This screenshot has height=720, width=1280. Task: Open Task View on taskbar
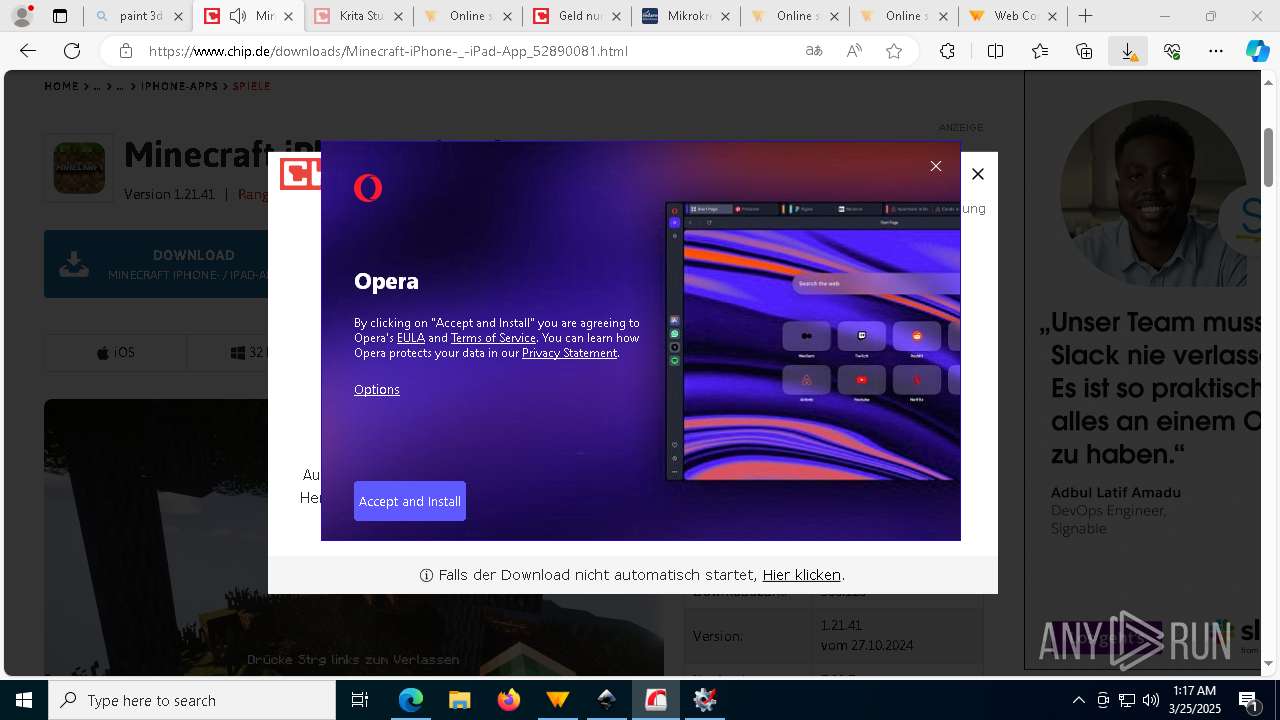point(360,700)
